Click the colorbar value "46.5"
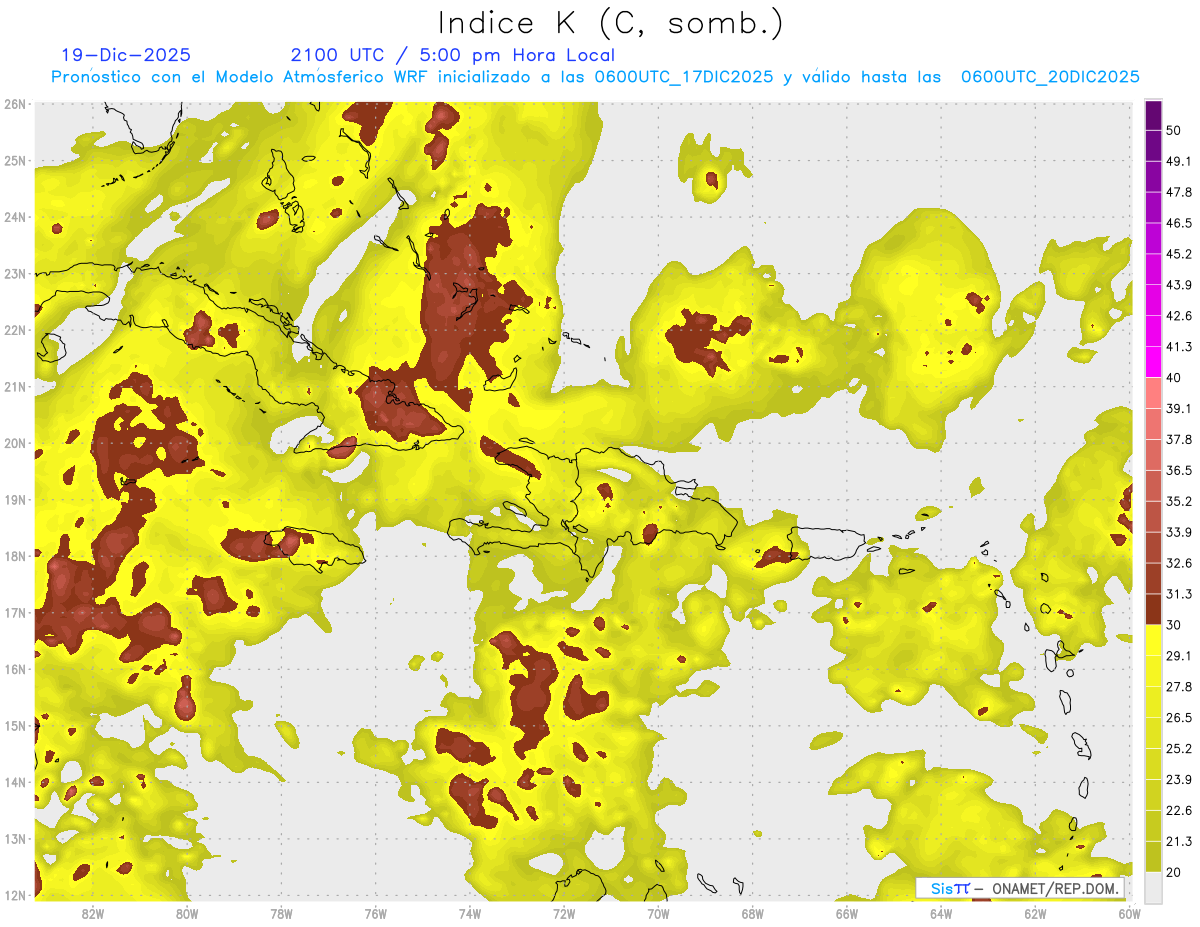Image resolution: width=1200 pixels, height=927 pixels. tap(1178, 223)
